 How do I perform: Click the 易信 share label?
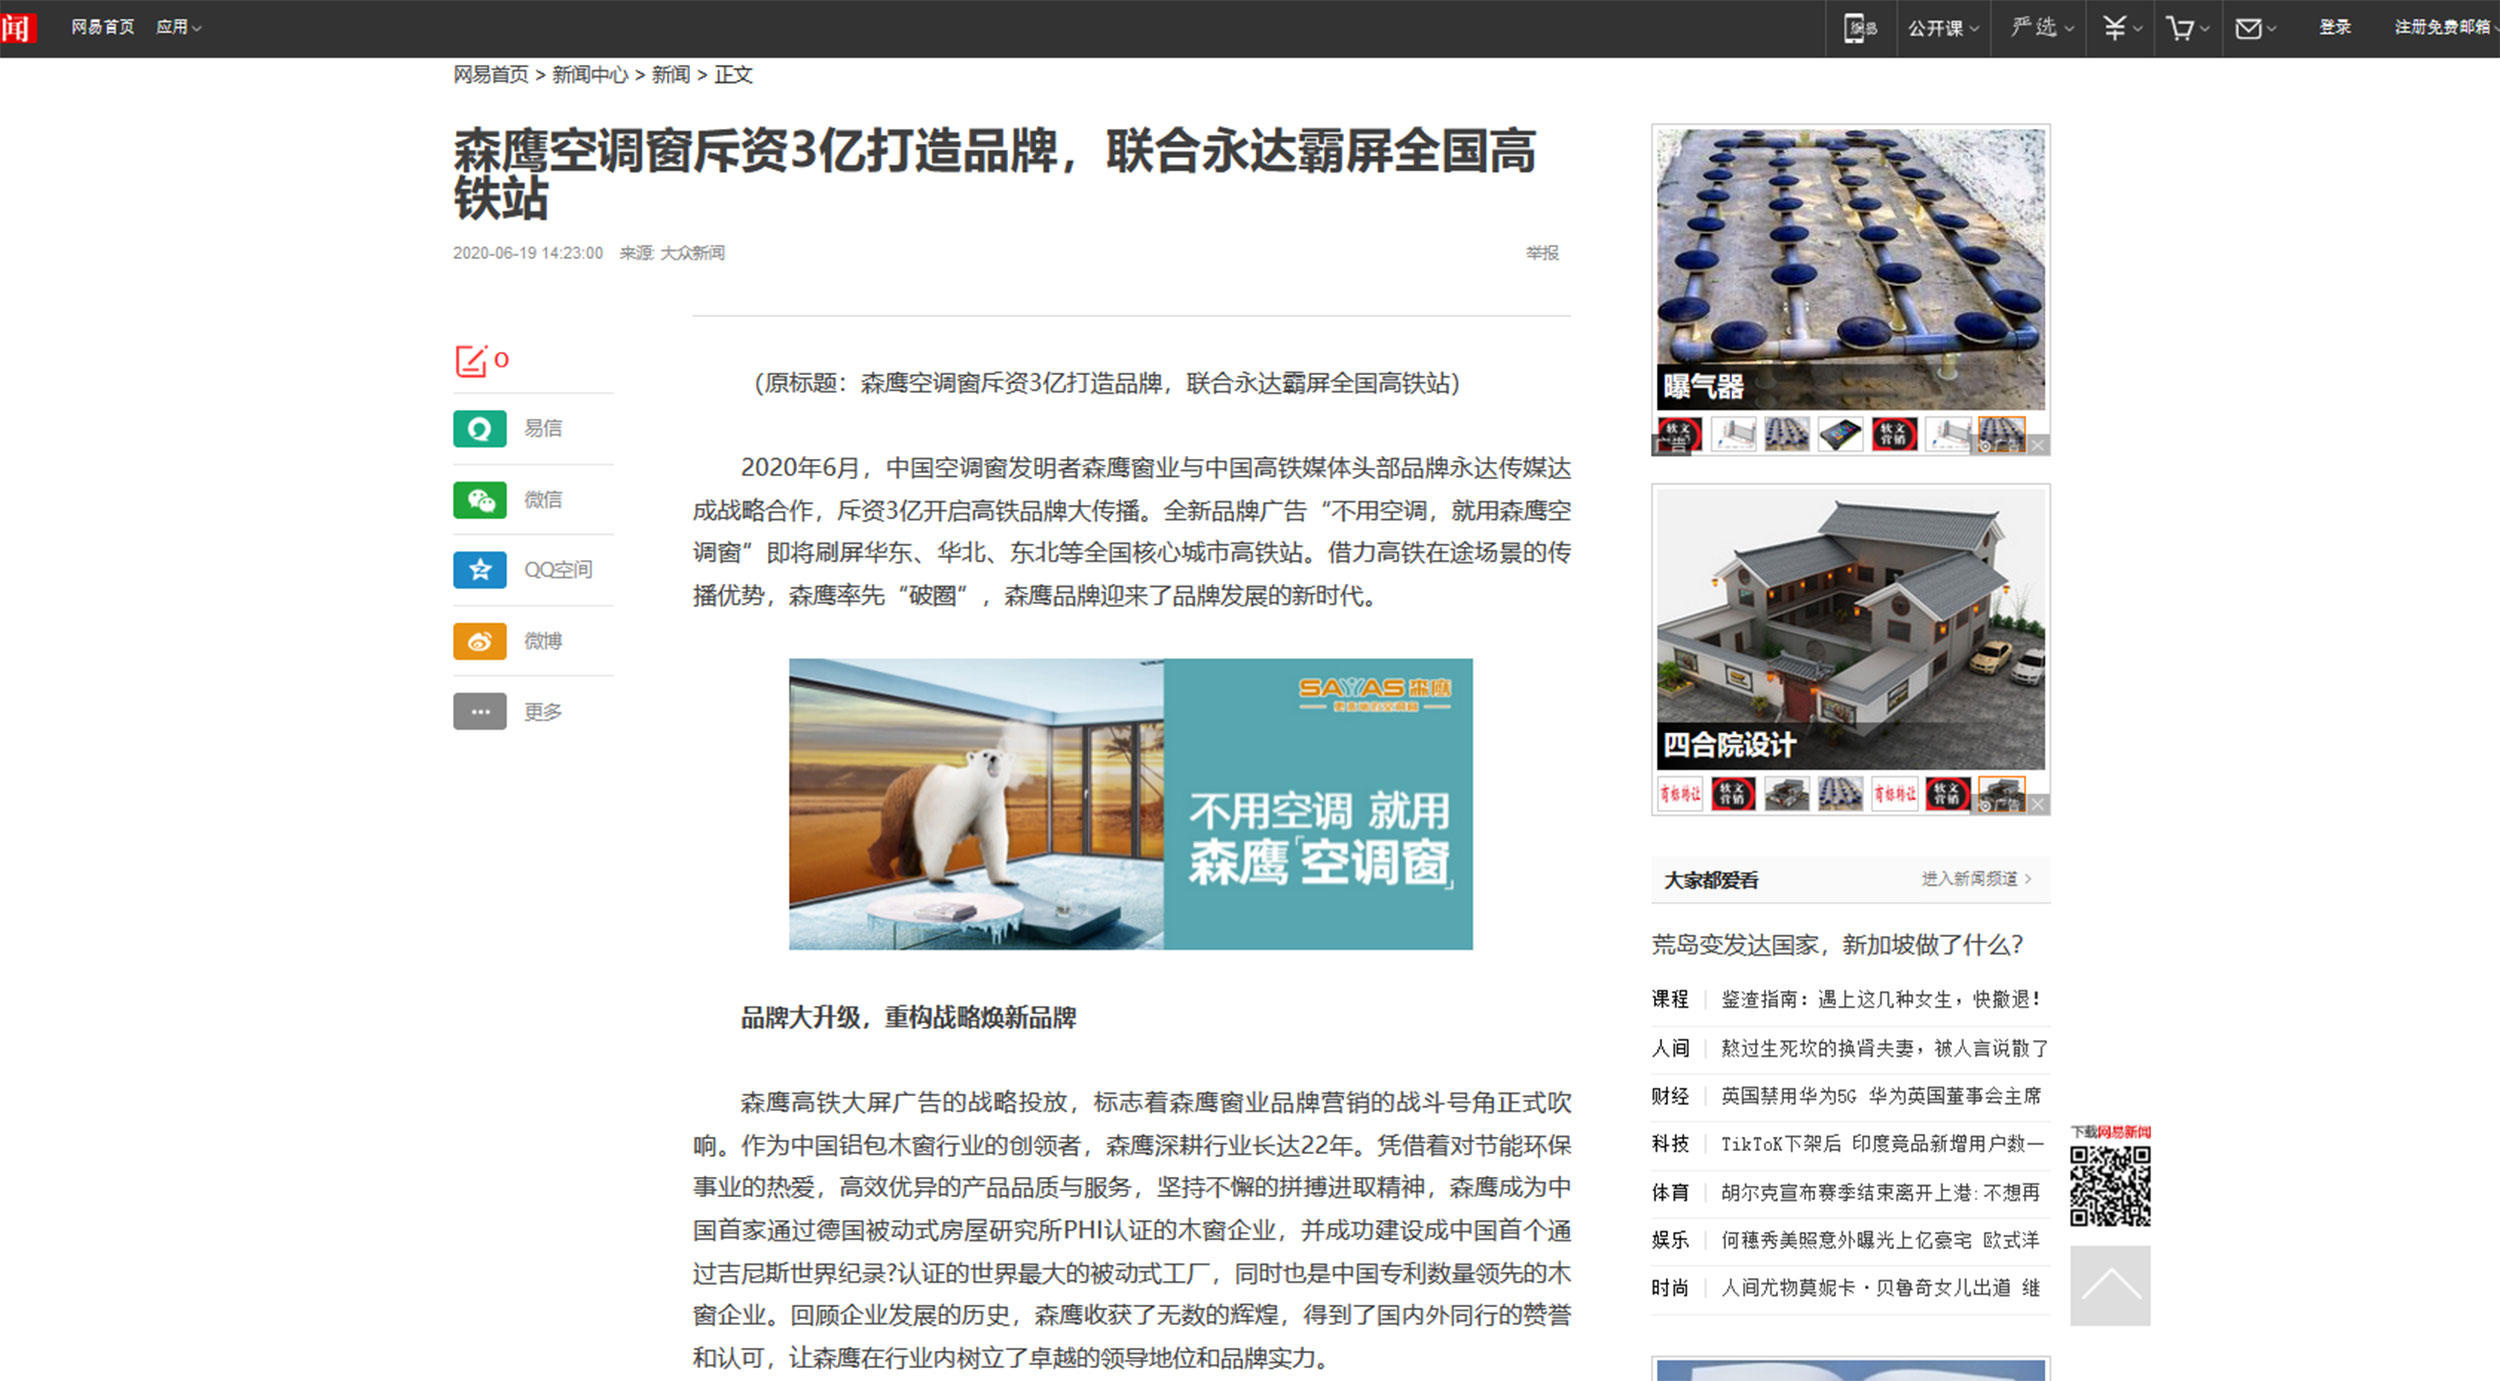[x=543, y=429]
